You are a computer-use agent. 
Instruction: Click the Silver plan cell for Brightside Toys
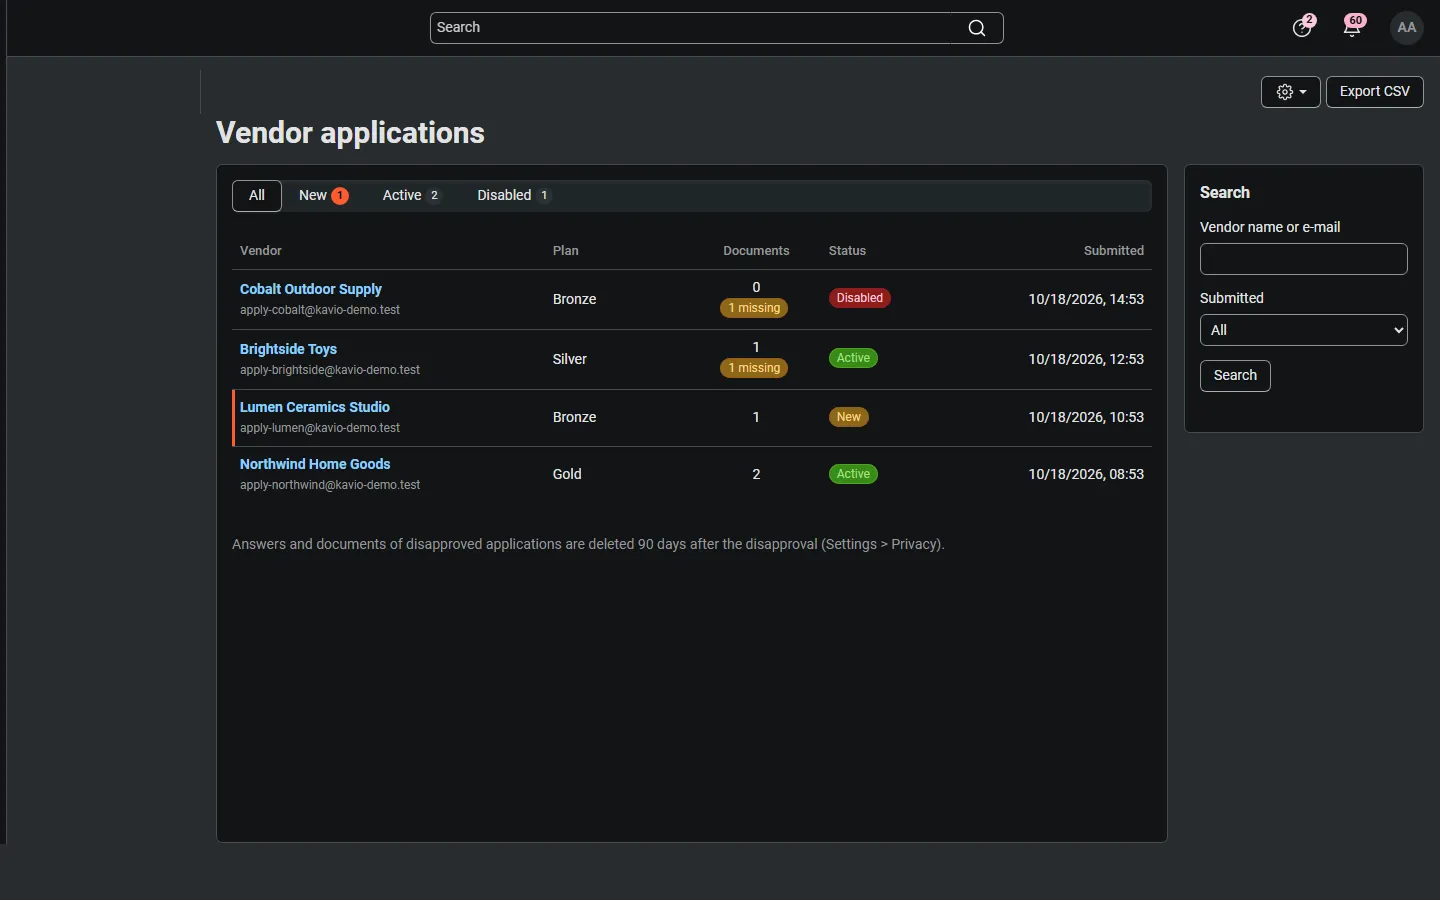click(x=570, y=359)
